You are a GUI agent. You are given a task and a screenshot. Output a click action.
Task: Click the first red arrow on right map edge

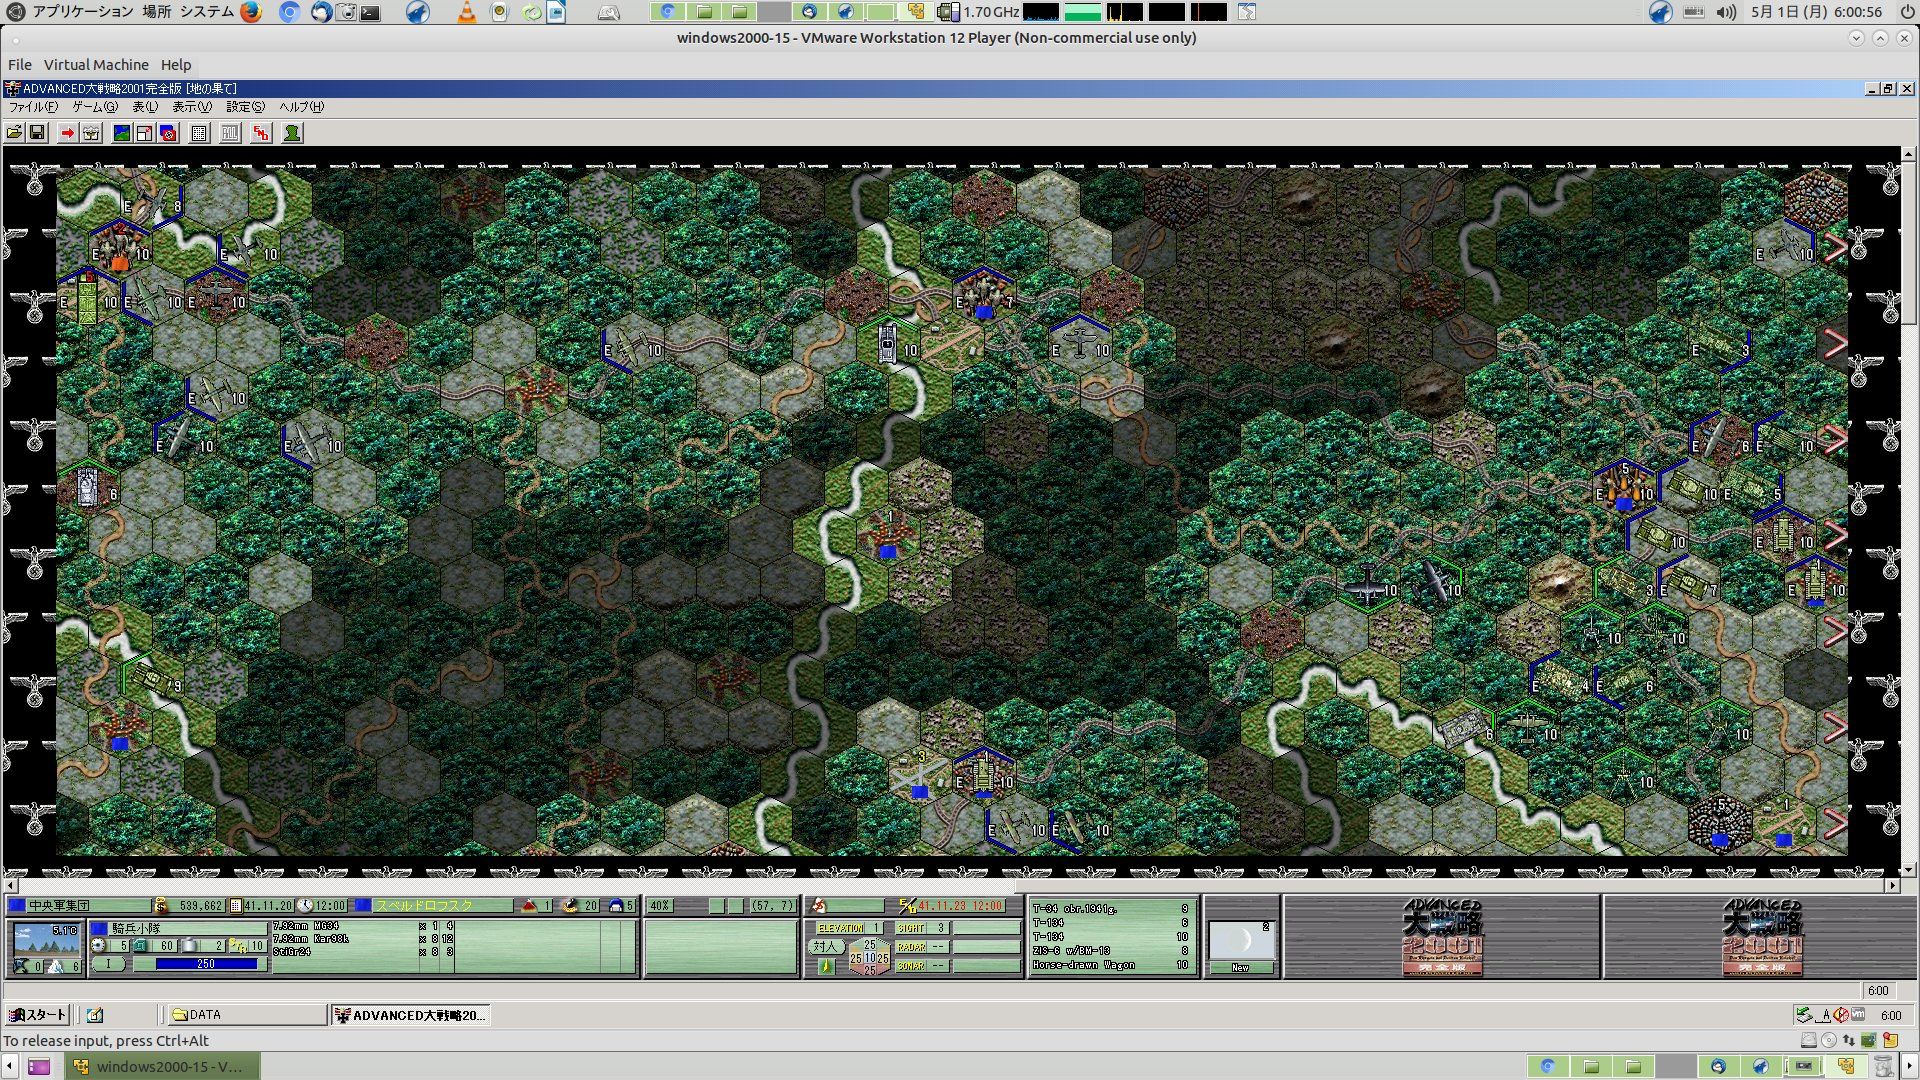pyautogui.click(x=1835, y=247)
